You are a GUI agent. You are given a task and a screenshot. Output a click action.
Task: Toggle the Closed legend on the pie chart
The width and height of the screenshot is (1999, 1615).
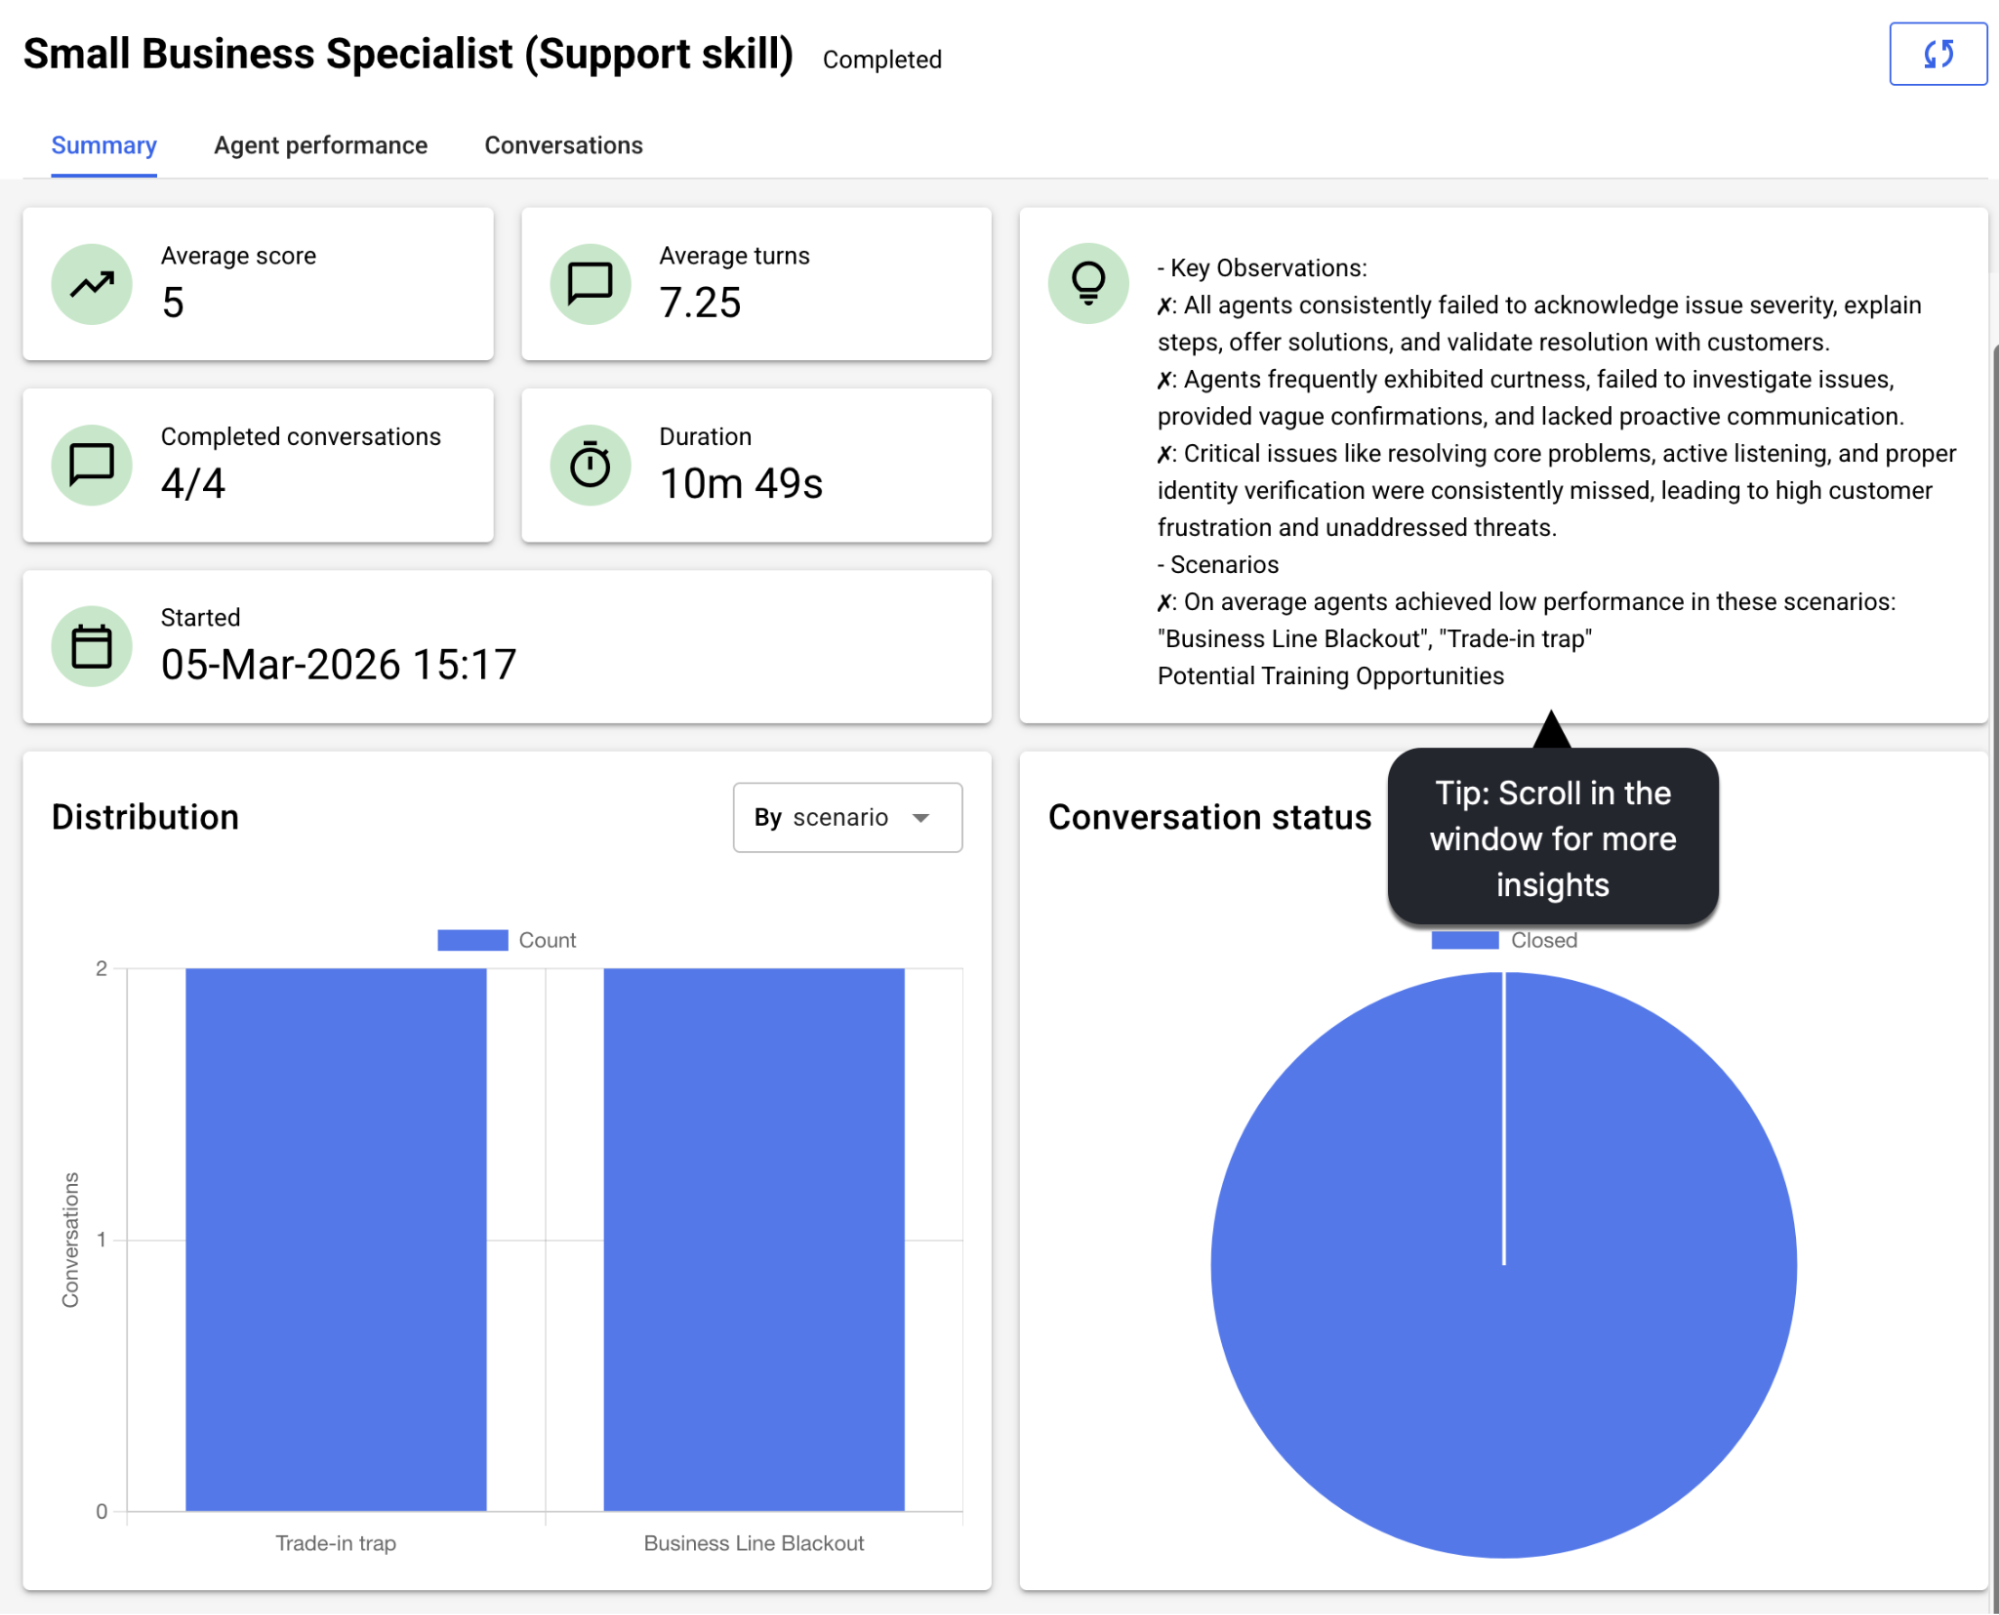pyautogui.click(x=1503, y=939)
